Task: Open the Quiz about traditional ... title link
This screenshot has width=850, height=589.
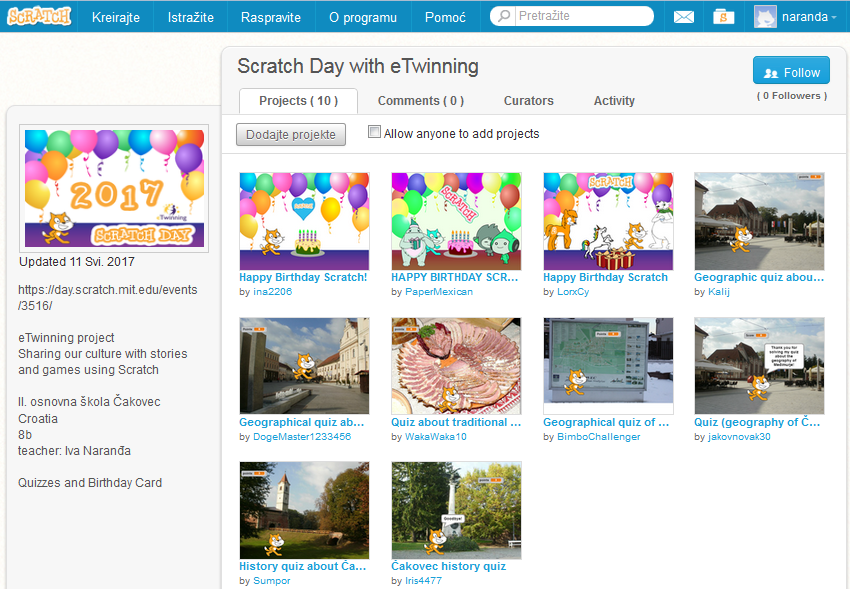Action: click(456, 422)
